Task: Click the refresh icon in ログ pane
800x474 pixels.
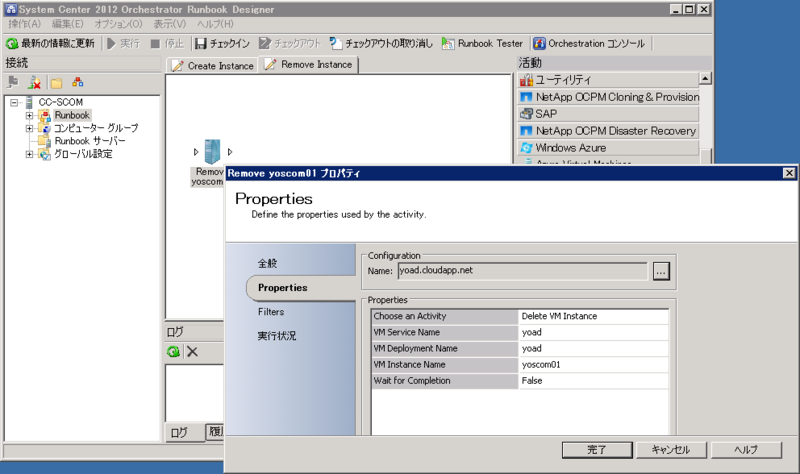Action: click(173, 352)
